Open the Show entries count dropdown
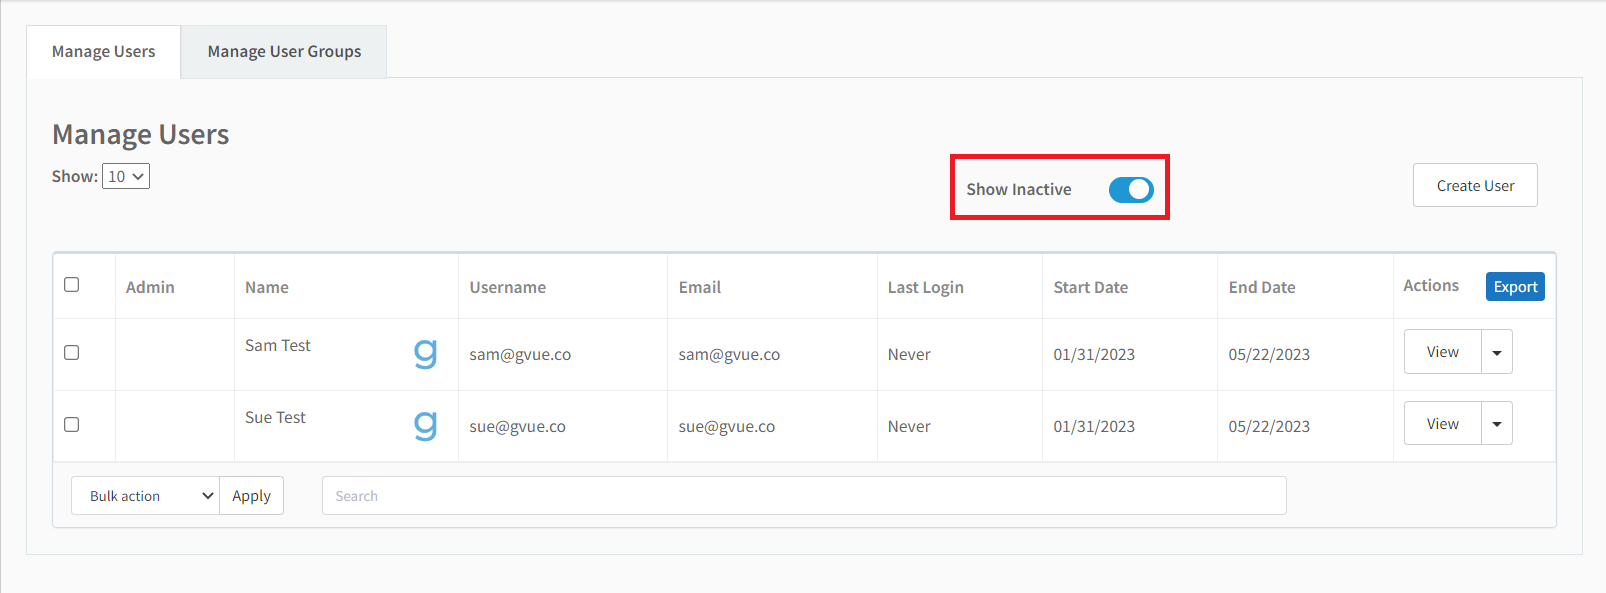The image size is (1606, 593). coord(126,177)
